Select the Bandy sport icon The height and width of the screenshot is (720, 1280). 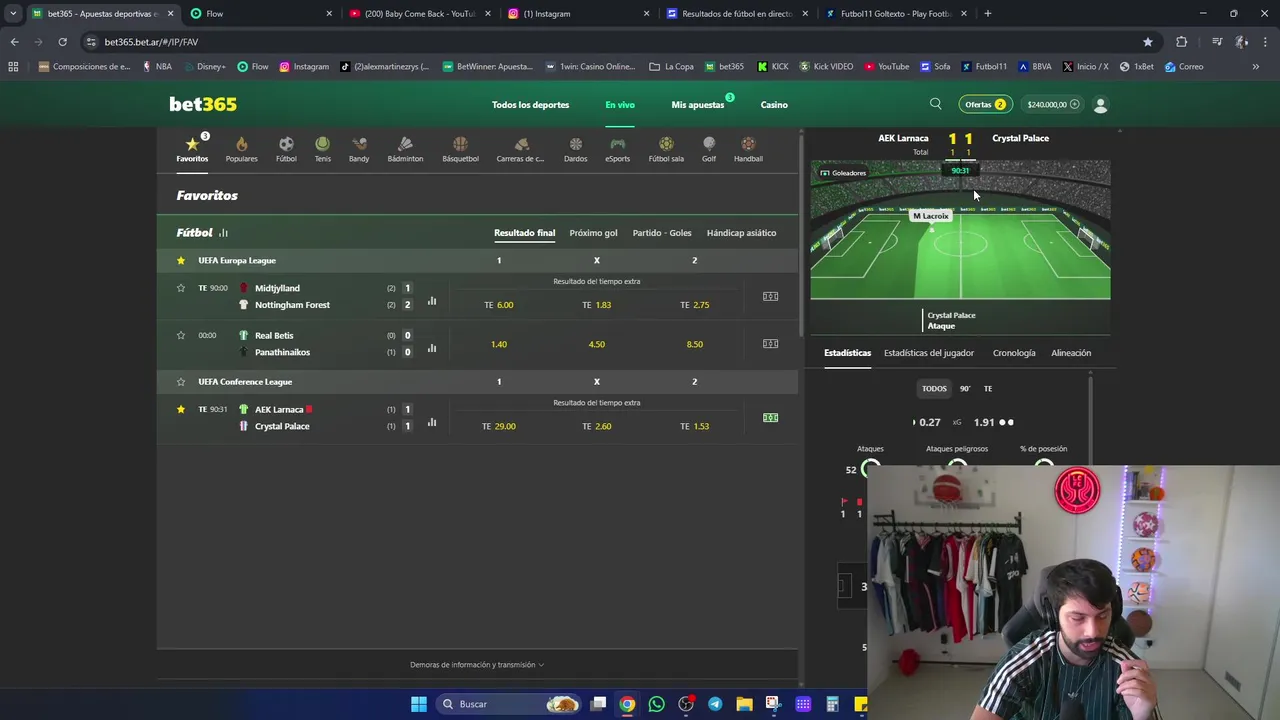tap(359, 149)
